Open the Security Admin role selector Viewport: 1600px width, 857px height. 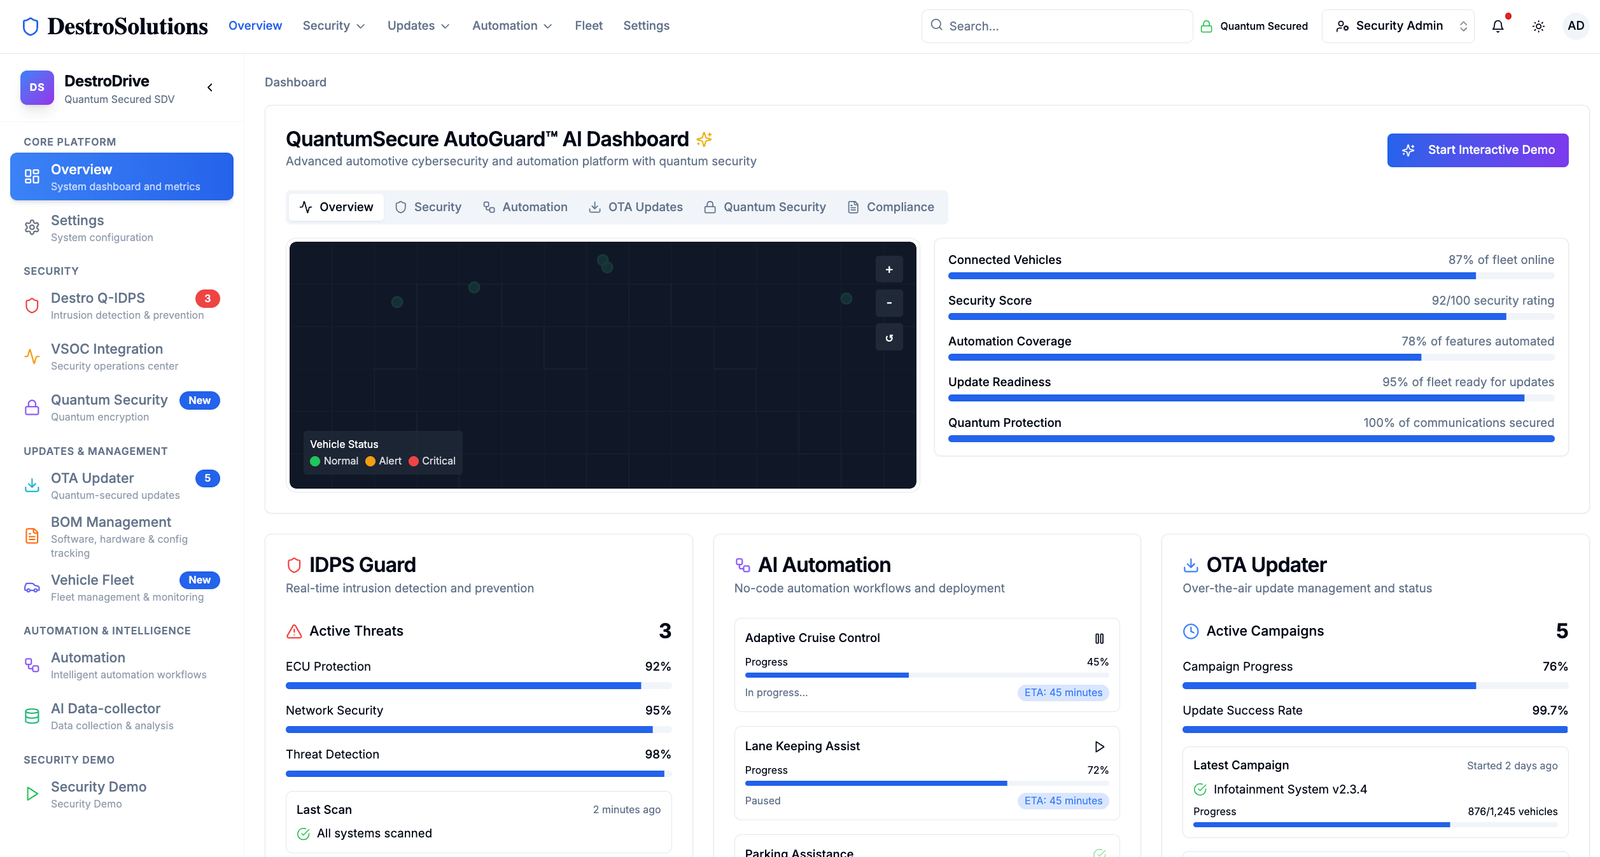coord(1398,26)
